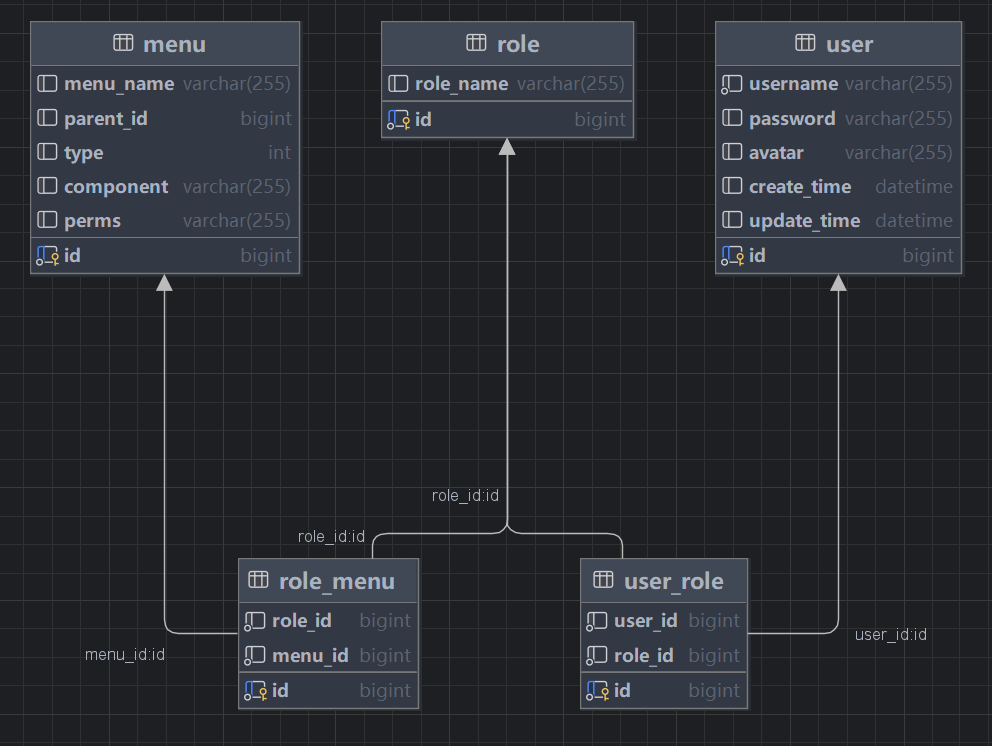Click the user_id:id relationship annotation
Image resolution: width=992 pixels, height=746 pixels.
[x=890, y=634]
